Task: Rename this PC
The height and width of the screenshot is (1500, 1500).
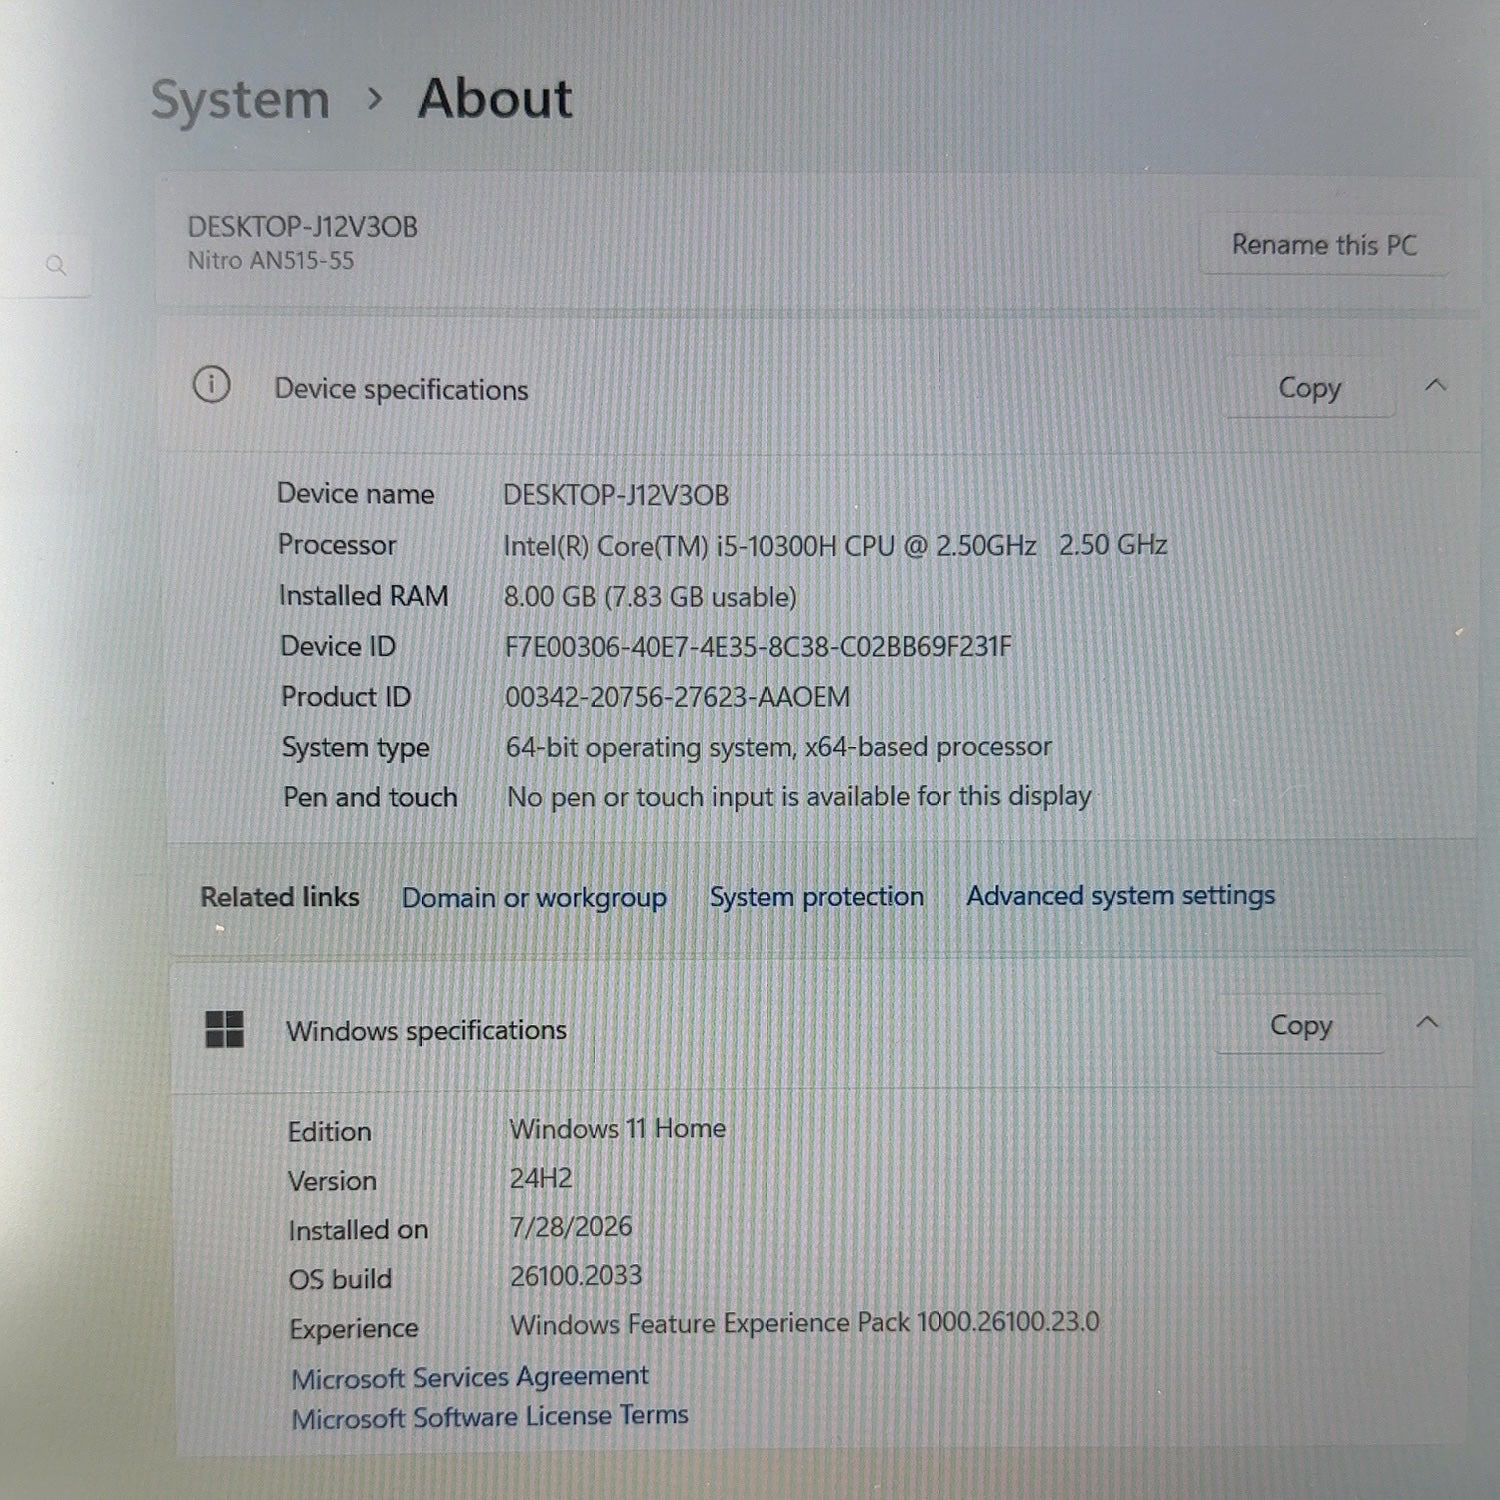Action: click(x=1324, y=245)
